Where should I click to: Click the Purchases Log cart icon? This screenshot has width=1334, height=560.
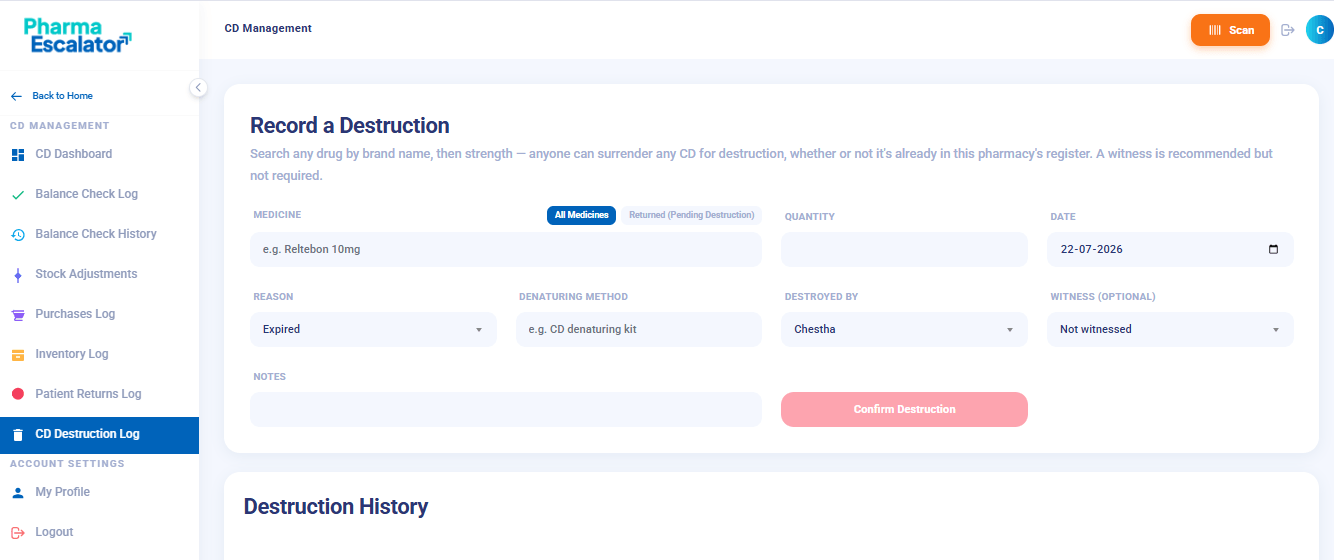[x=18, y=315]
